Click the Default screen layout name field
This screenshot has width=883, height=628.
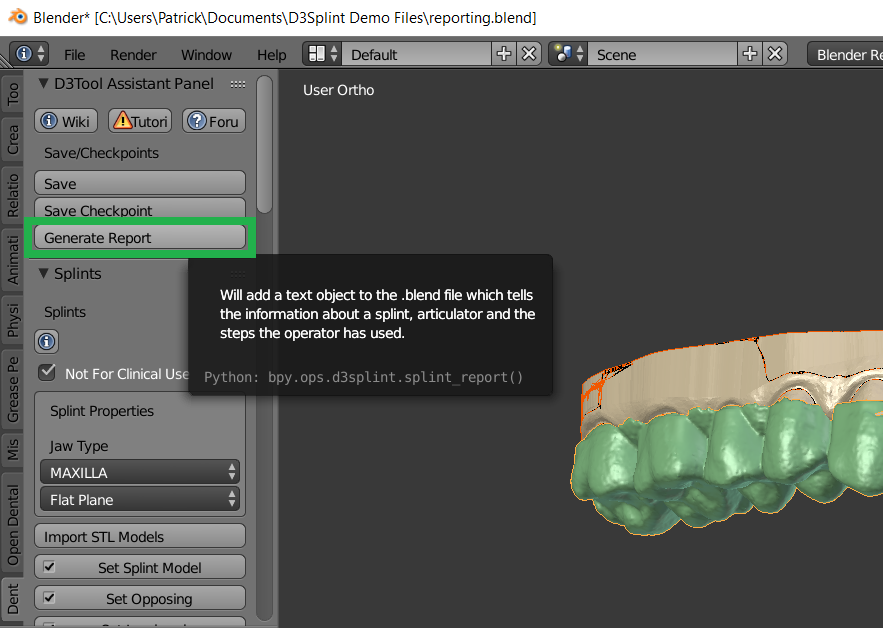pyautogui.click(x=416, y=54)
